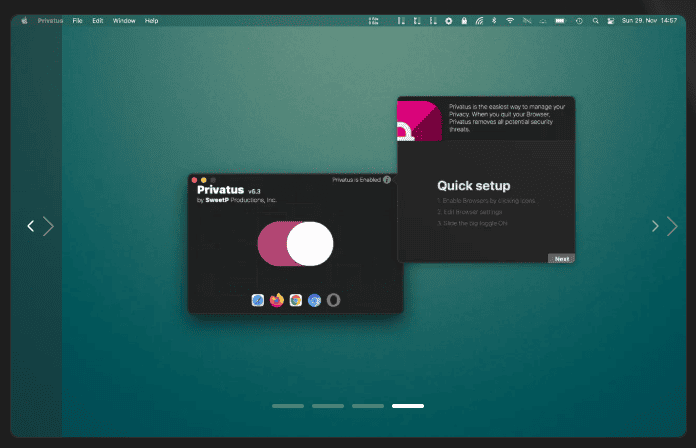Select the highlighted fourth carousel indicator bar
The height and width of the screenshot is (448, 696).
point(408,406)
